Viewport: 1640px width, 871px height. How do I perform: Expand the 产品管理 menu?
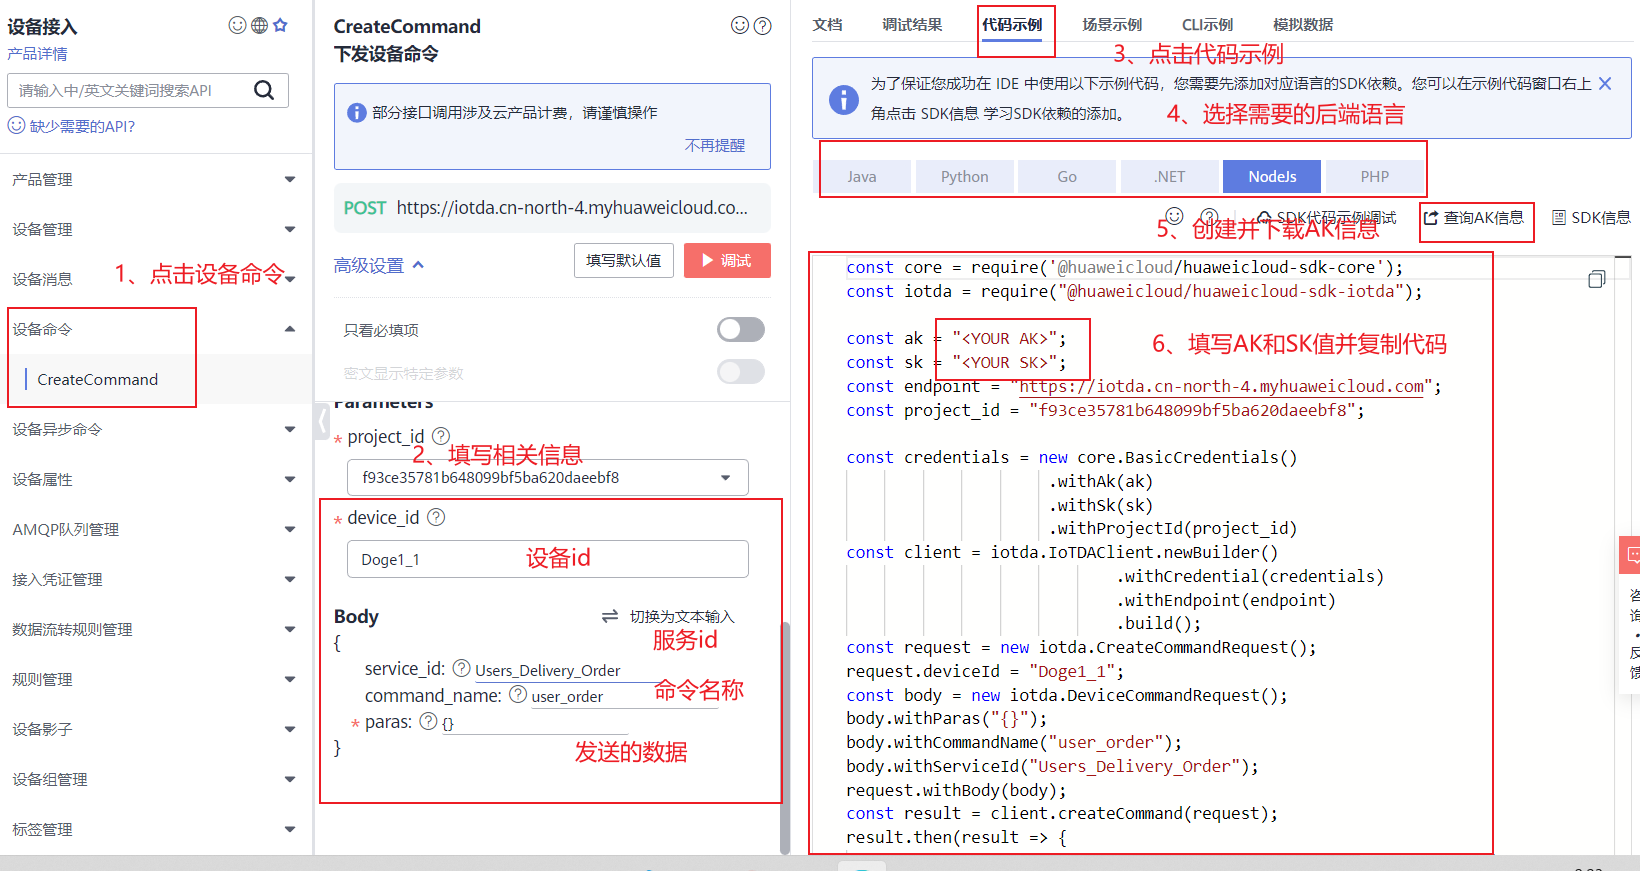tap(156, 179)
